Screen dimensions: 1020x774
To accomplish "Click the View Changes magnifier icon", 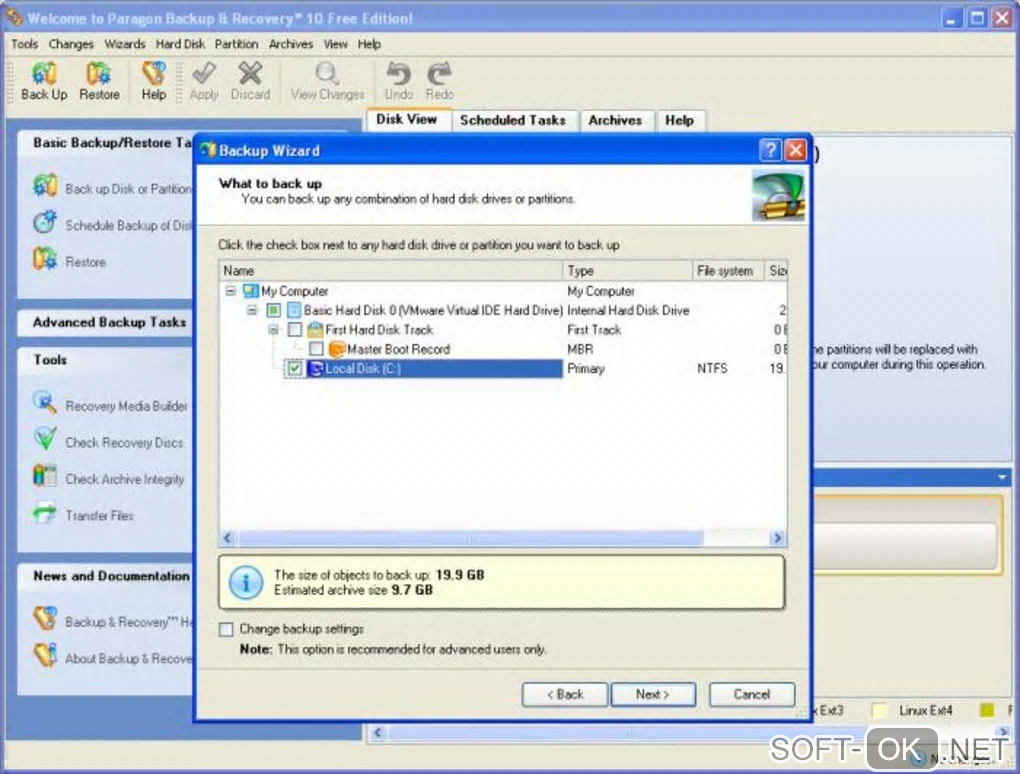I will [327, 73].
